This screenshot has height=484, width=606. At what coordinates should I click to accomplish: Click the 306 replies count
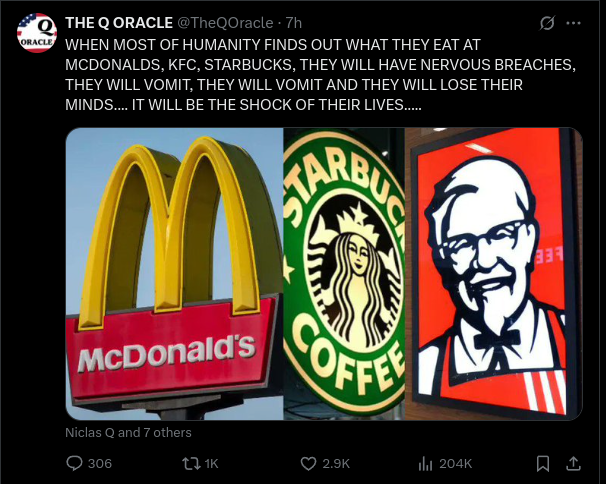[100, 463]
